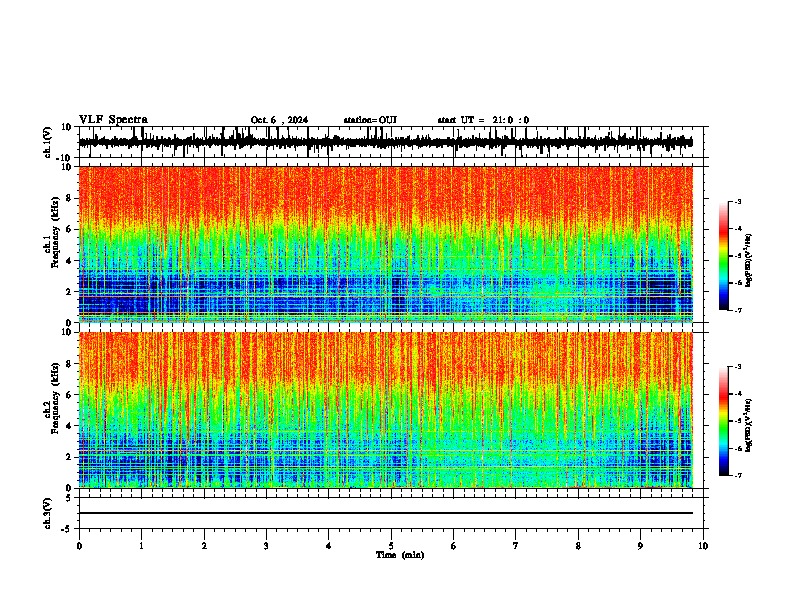Click tick label "9" on the Time axis

[x=640, y=546]
